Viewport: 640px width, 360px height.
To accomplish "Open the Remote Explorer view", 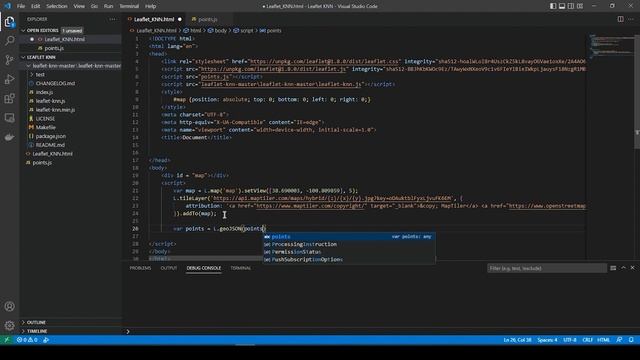I will pos(9,118).
